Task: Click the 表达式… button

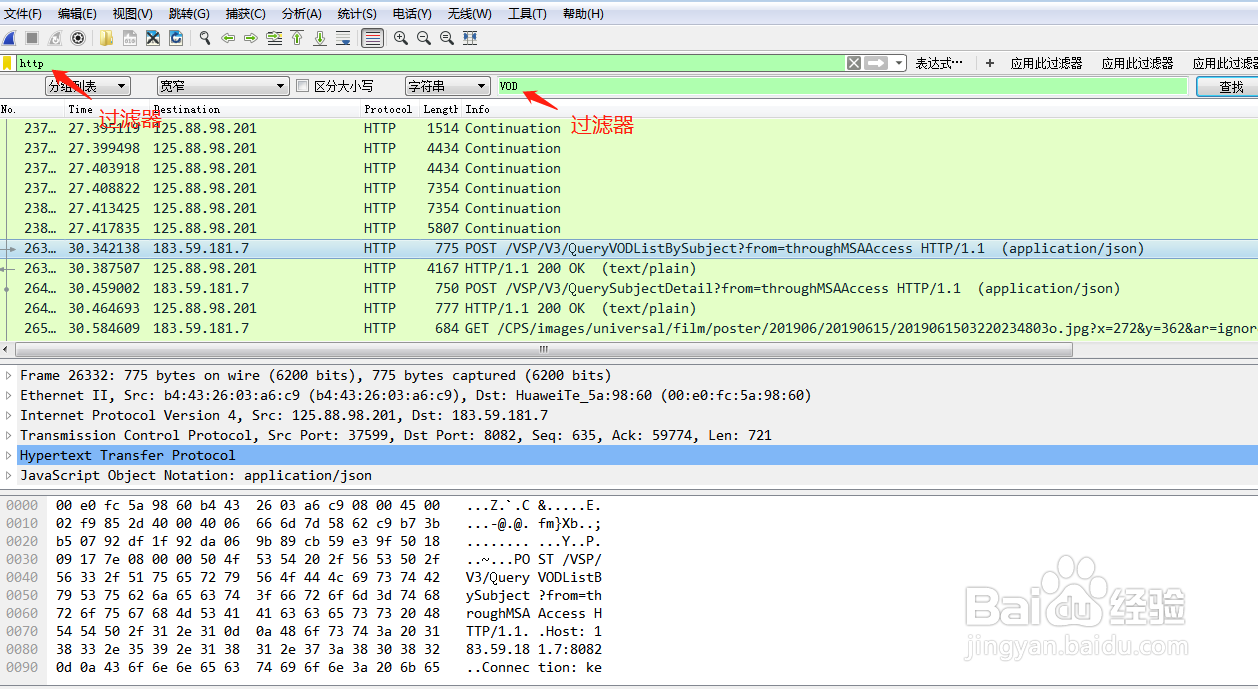Action: (x=938, y=62)
